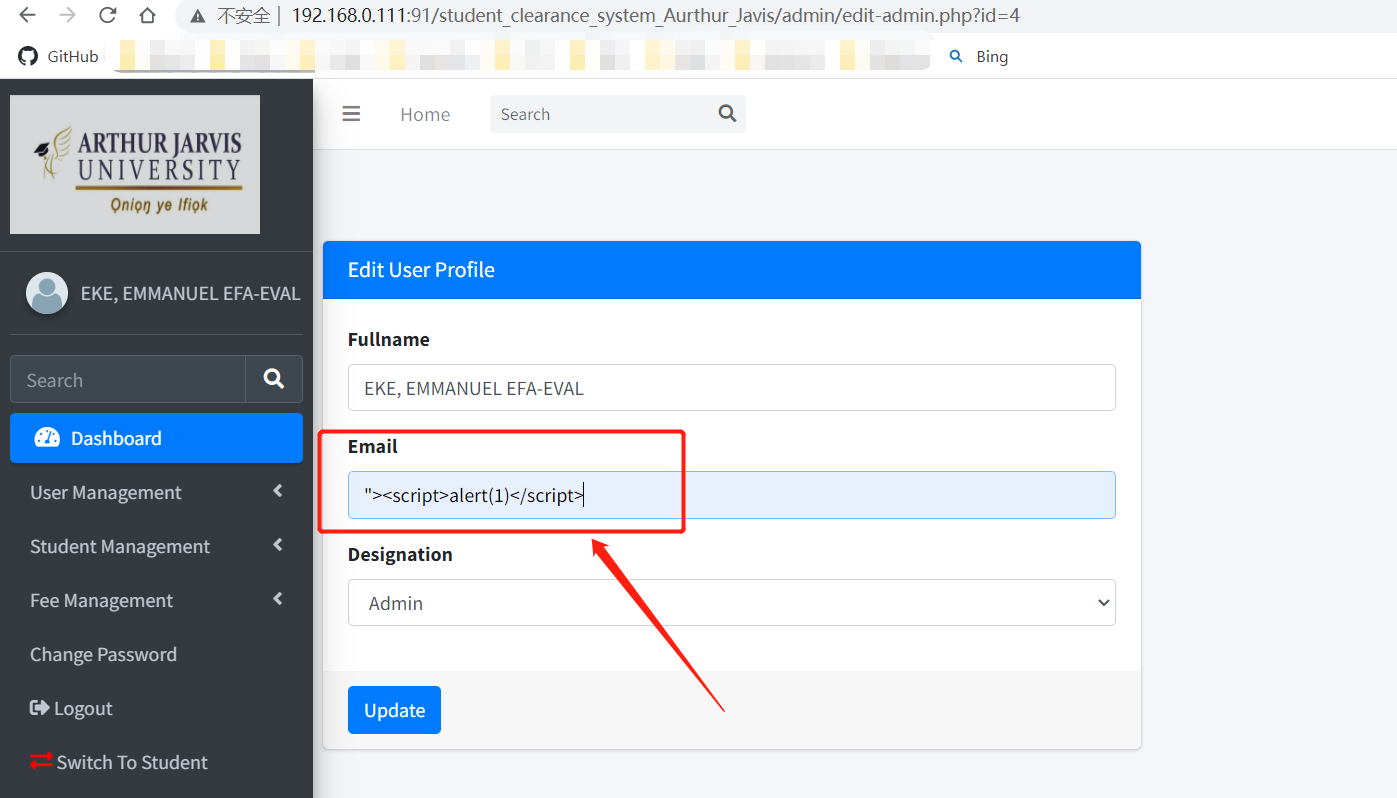Click the Fullname input field

pos(731,387)
